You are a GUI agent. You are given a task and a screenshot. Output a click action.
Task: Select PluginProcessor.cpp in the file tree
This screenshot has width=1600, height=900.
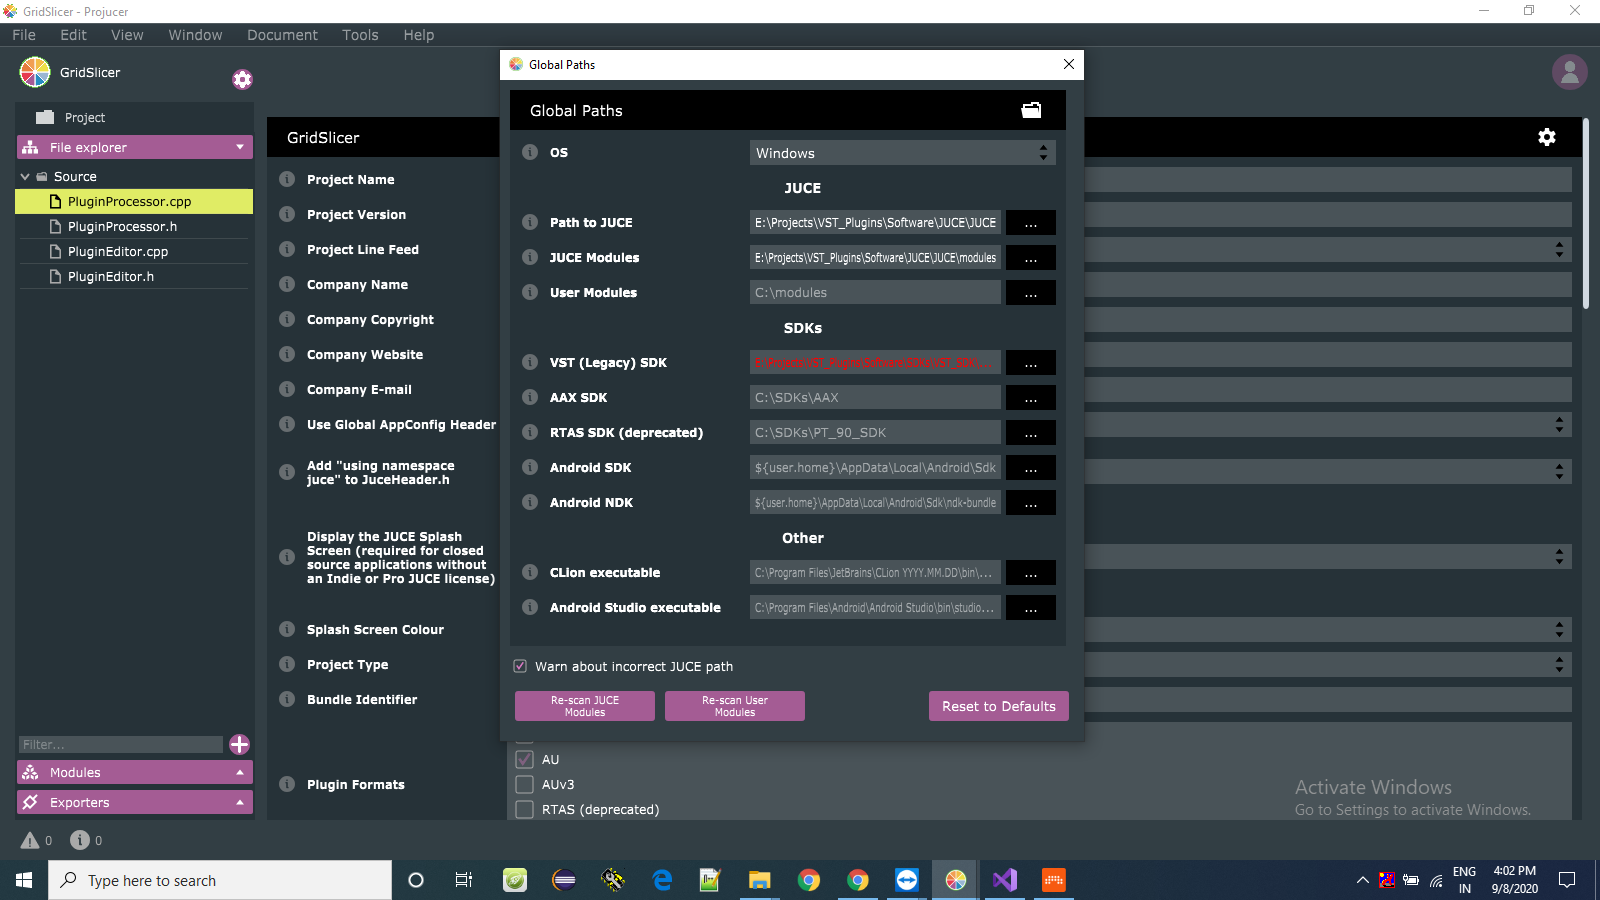point(134,201)
